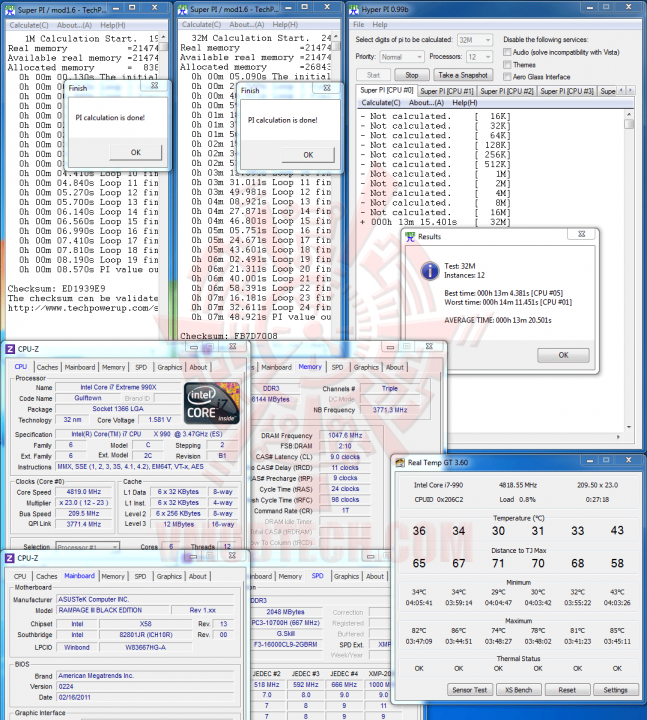This screenshot has height=720, width=647.
Task: Open the Priority Normal dropdown
Action: [x=401, y=57]
